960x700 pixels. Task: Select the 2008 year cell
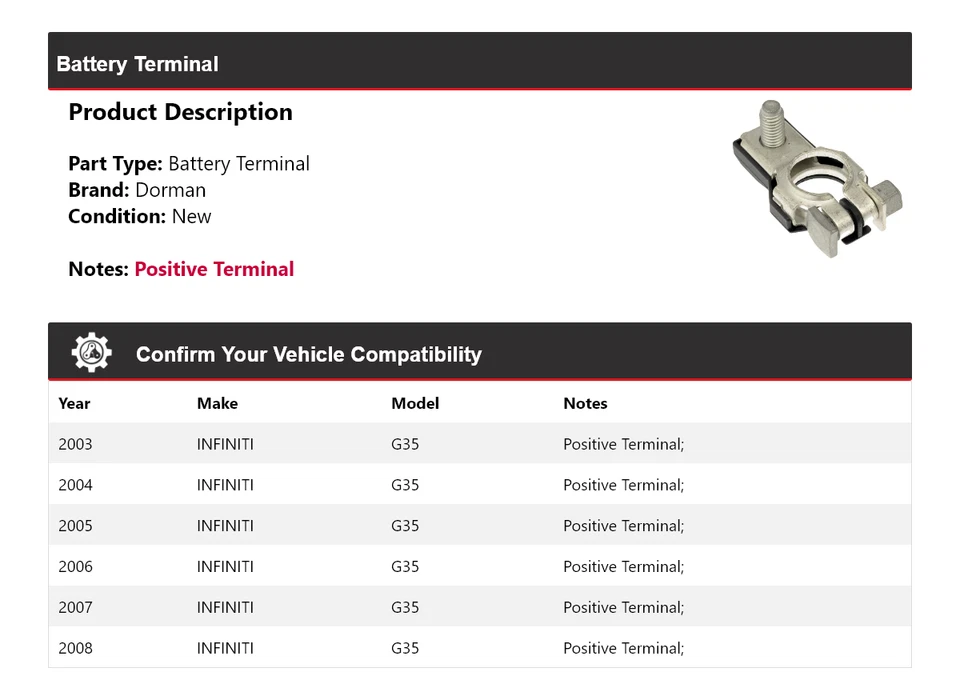click(x=75, y=648)
